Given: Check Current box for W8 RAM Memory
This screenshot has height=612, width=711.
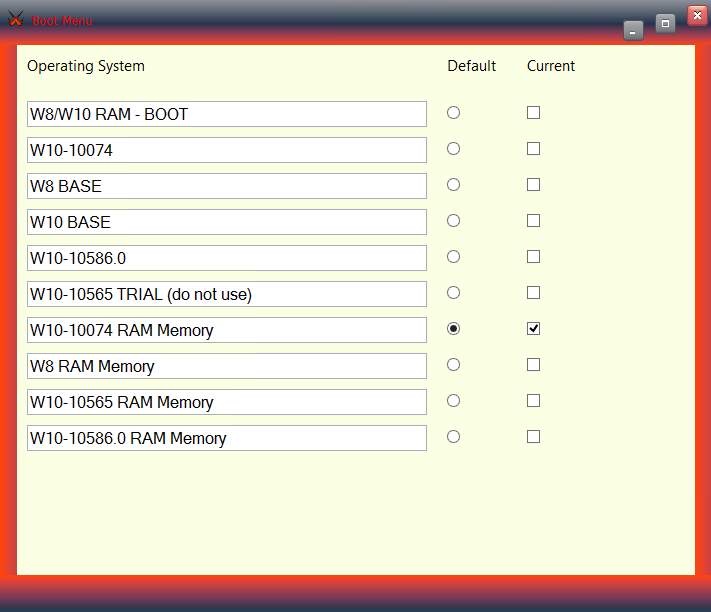Looking at the screenshot, I should [533, 364].
